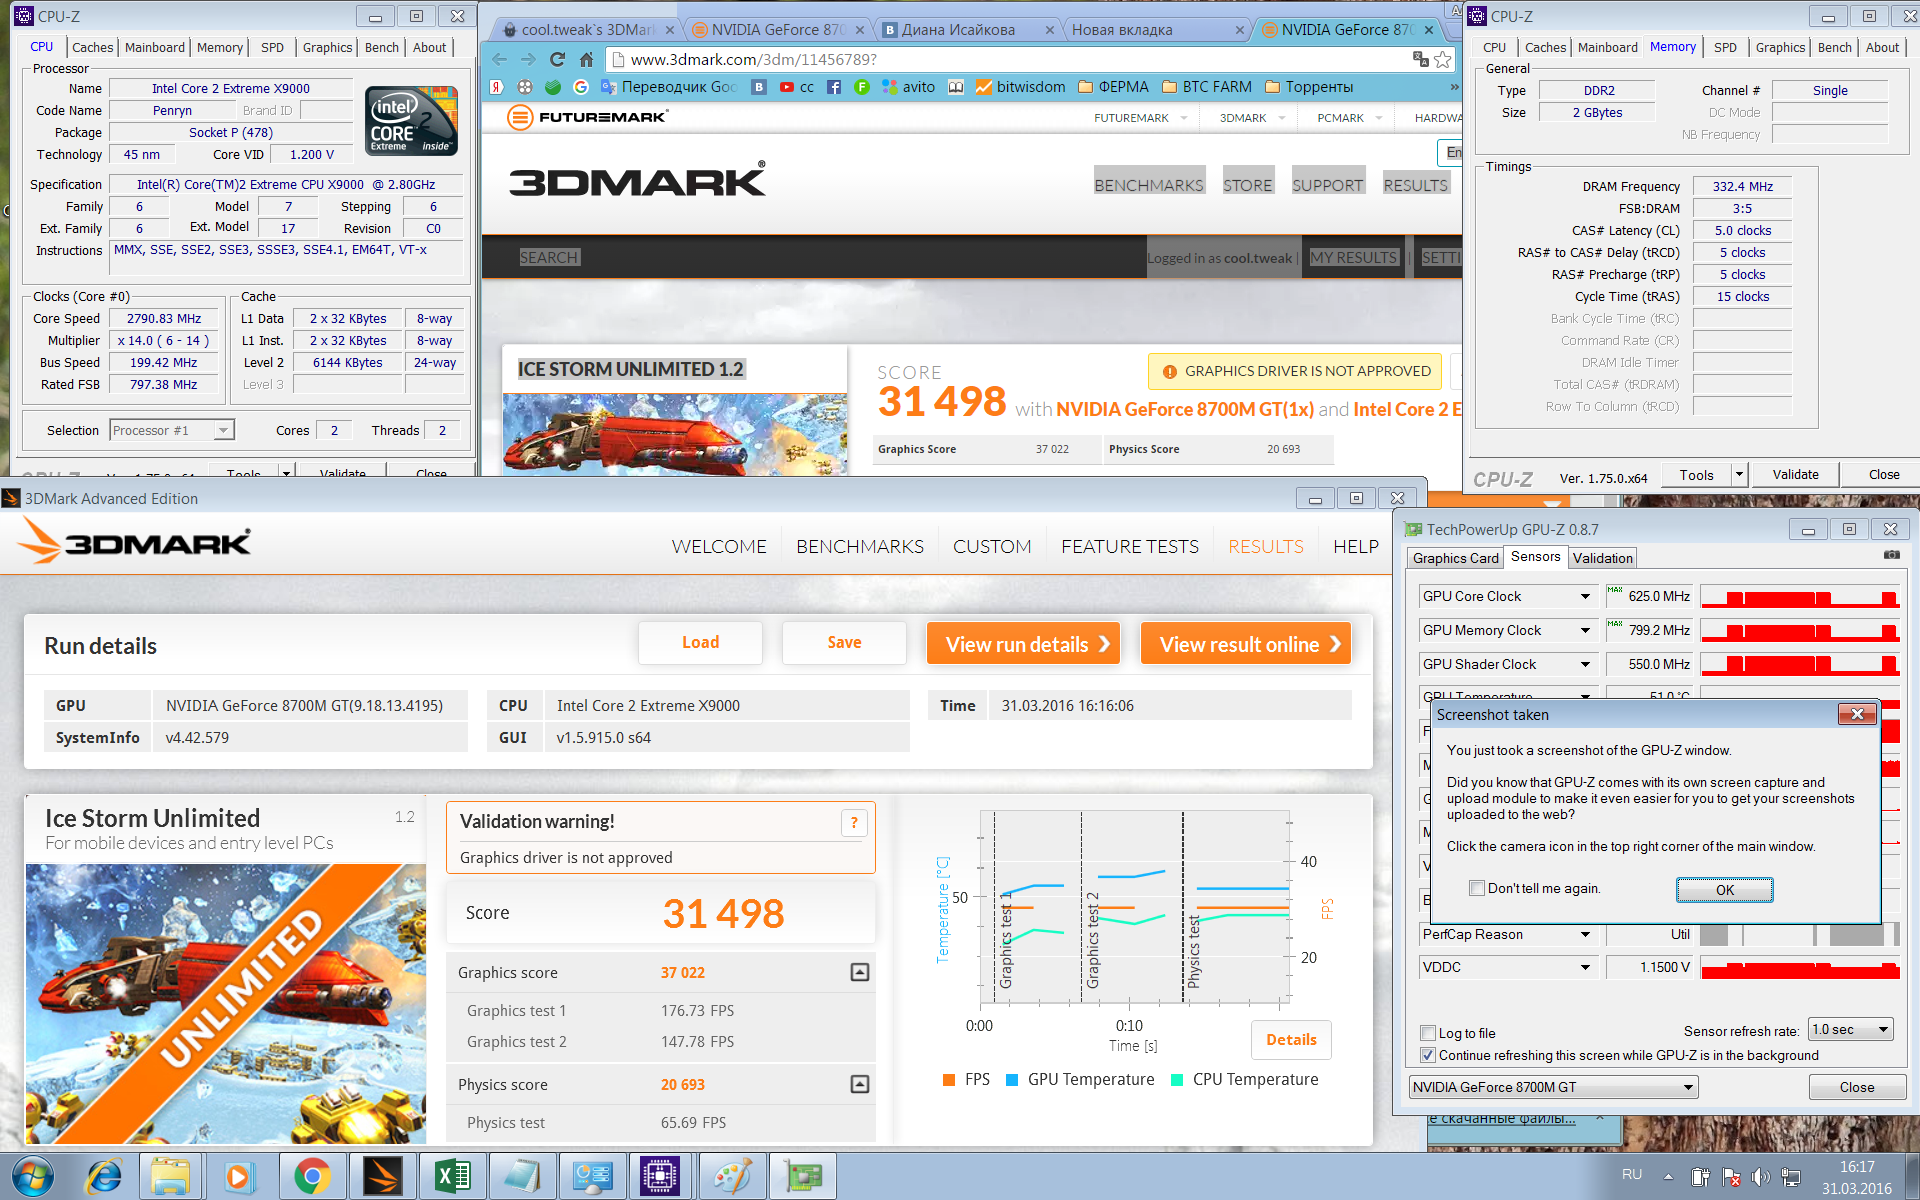Image resolution: width=1920 pixels, height=1200 pixels.
Task: Open the validation warning help question mark
Action: click(854, 823)
